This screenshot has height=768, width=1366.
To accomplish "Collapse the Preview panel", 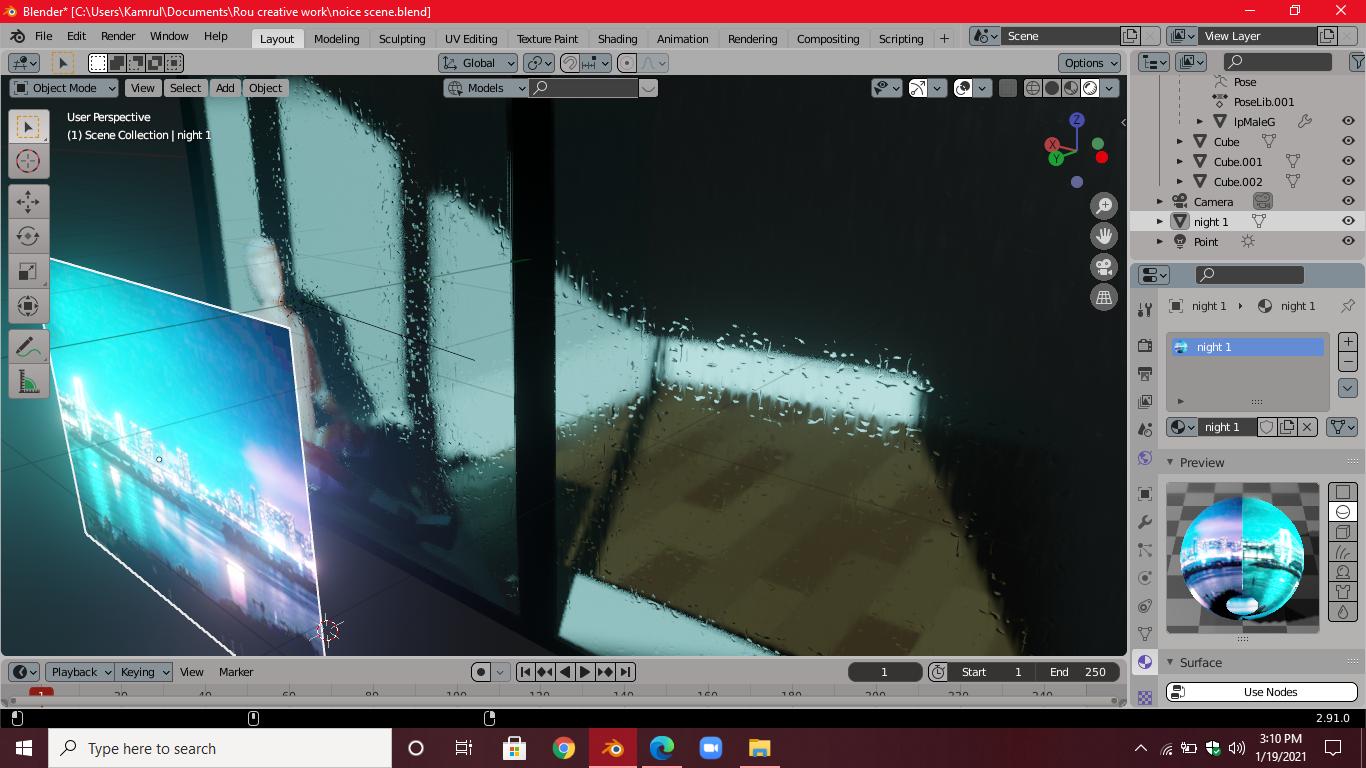I will point(1170,463).
